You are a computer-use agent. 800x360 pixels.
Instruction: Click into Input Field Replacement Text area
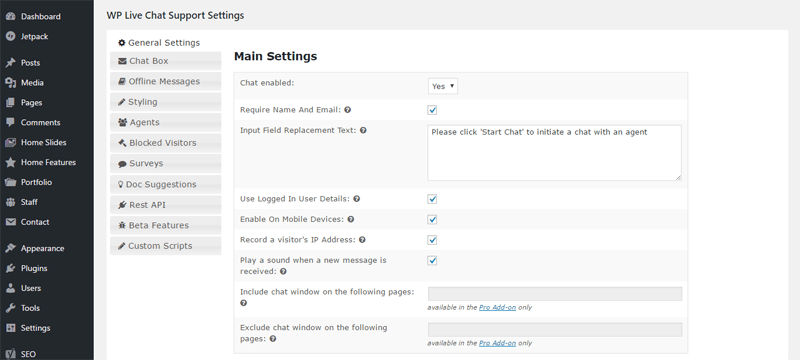tap(555, 152)
